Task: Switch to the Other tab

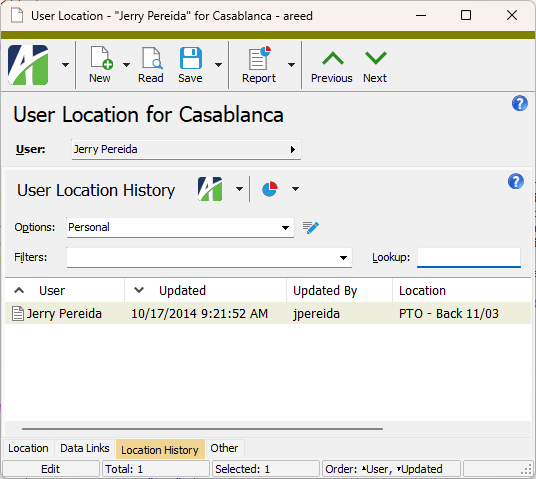Action: click(x=224, y=448)
